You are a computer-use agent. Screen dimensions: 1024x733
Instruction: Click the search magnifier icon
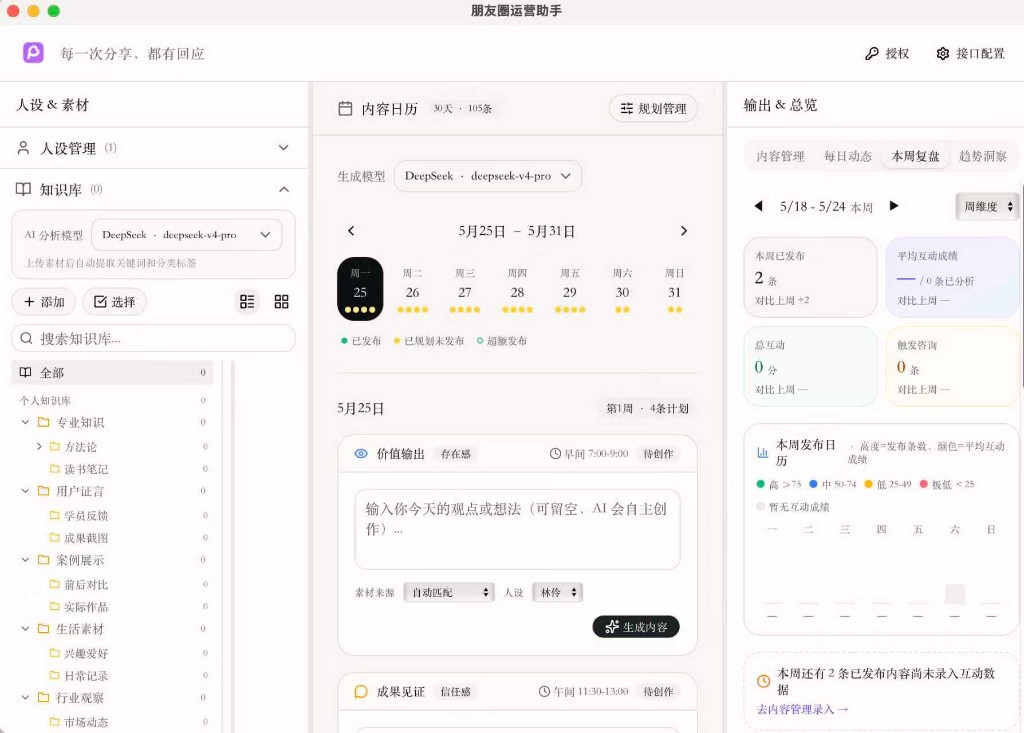click(26, 338)
